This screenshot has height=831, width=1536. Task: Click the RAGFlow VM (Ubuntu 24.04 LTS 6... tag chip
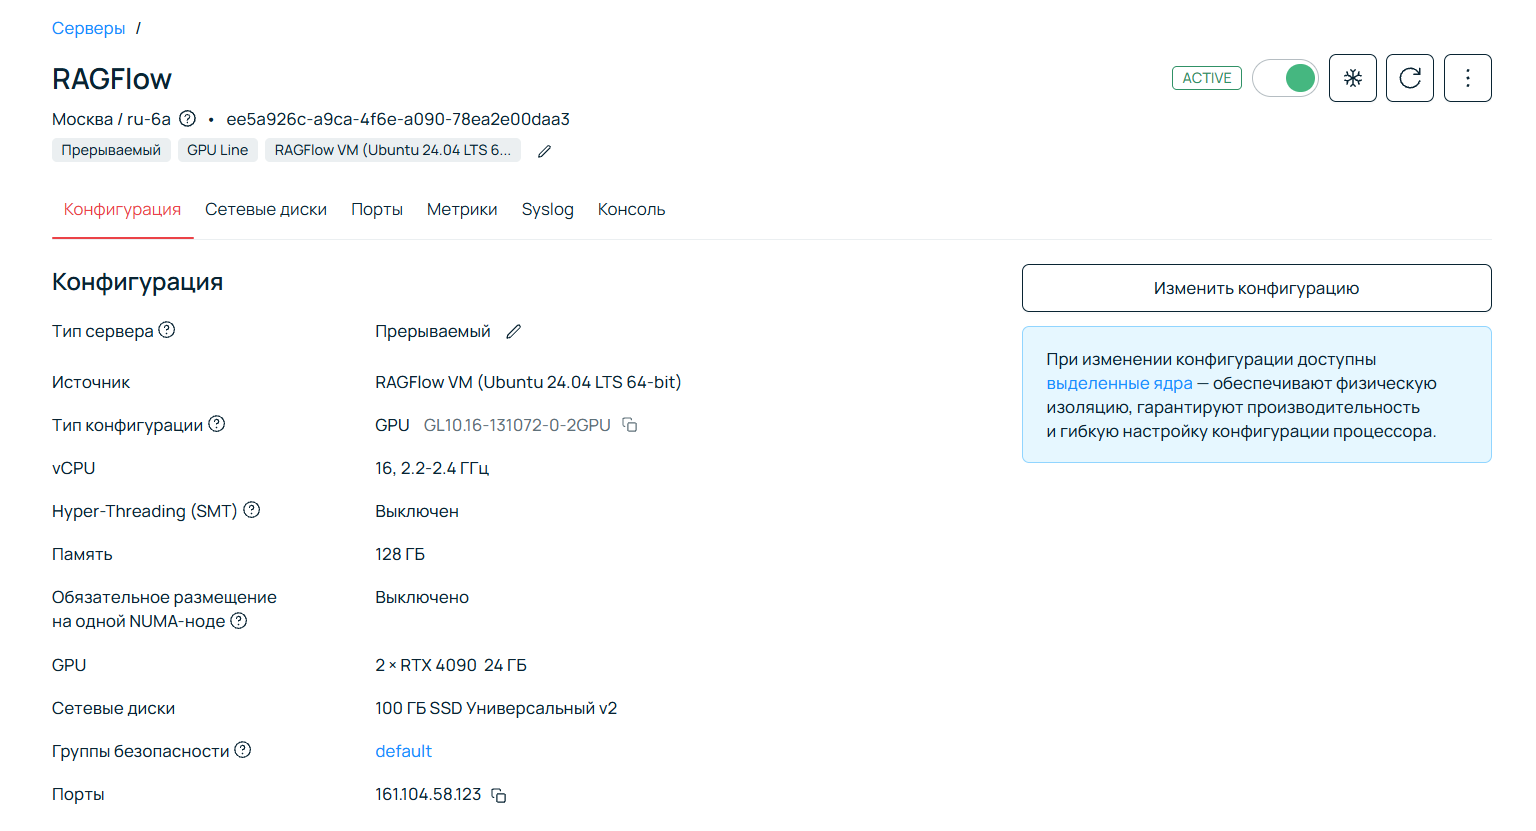click(x=393, y=150)
